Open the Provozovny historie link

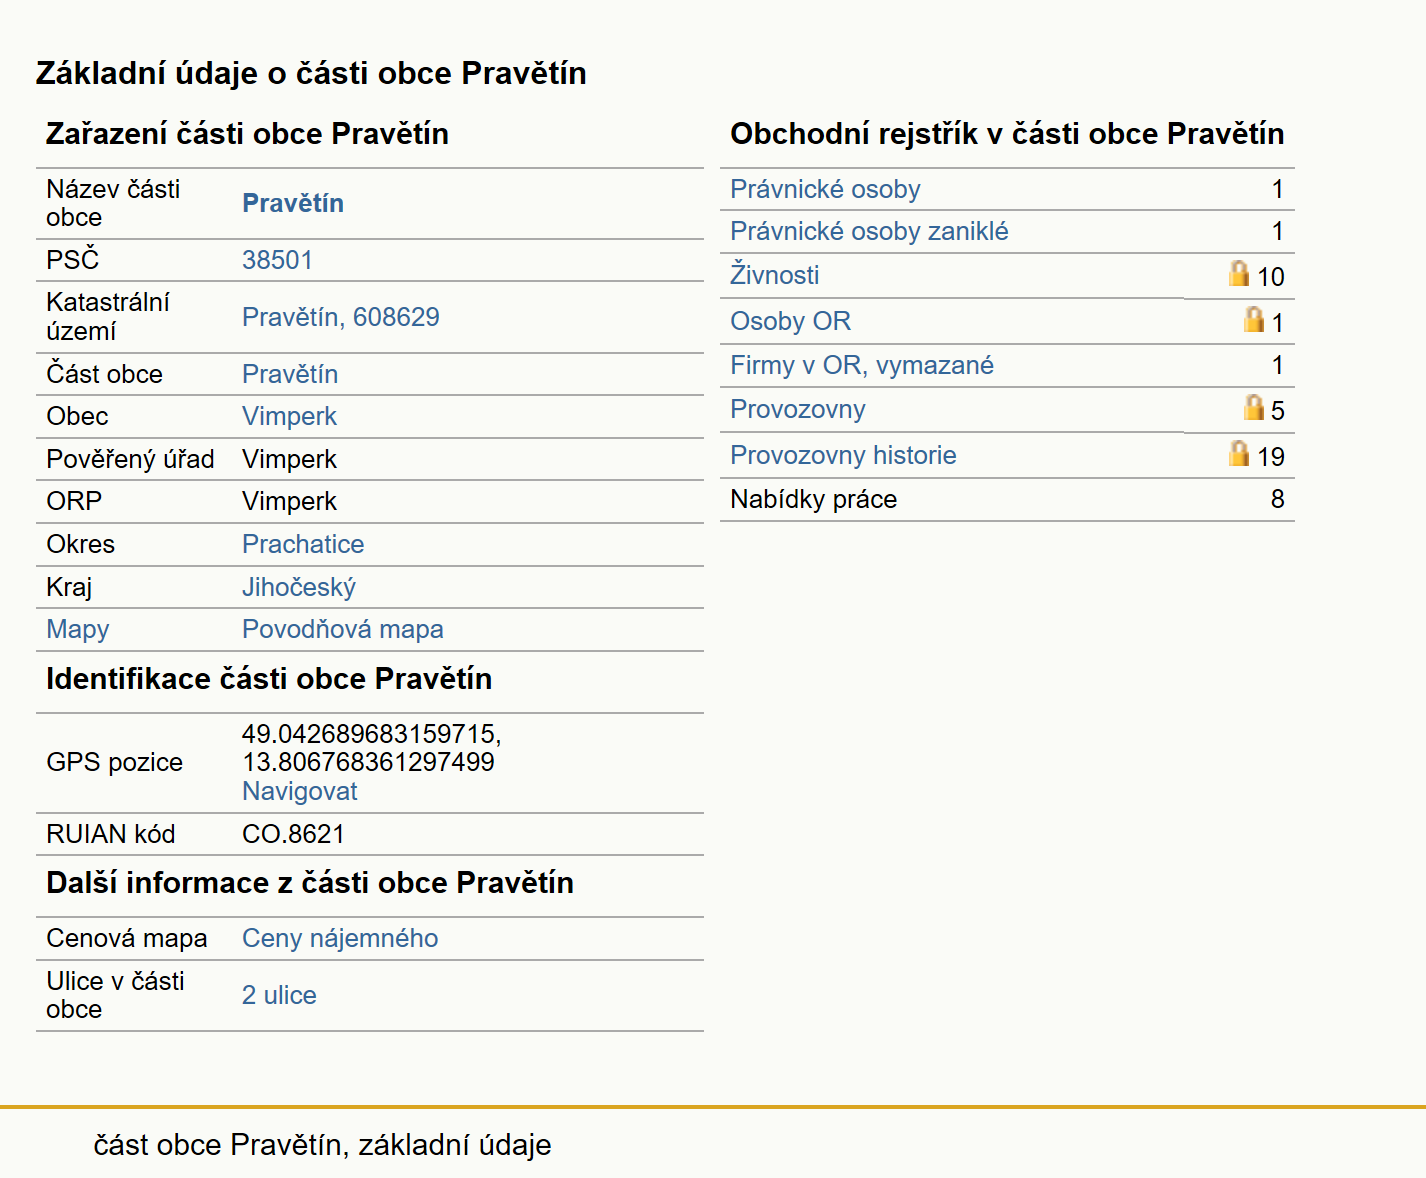click(x=843, y=455)
